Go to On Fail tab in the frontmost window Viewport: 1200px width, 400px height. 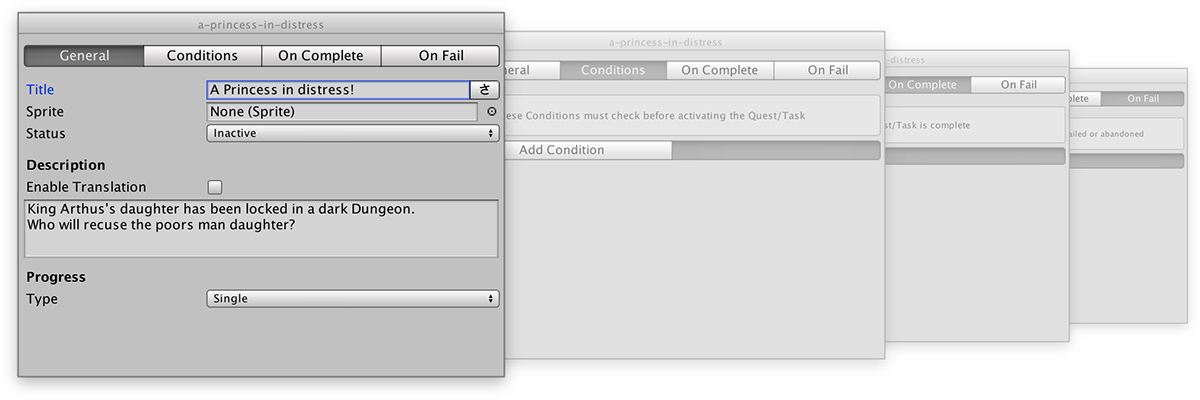(440, 56)
